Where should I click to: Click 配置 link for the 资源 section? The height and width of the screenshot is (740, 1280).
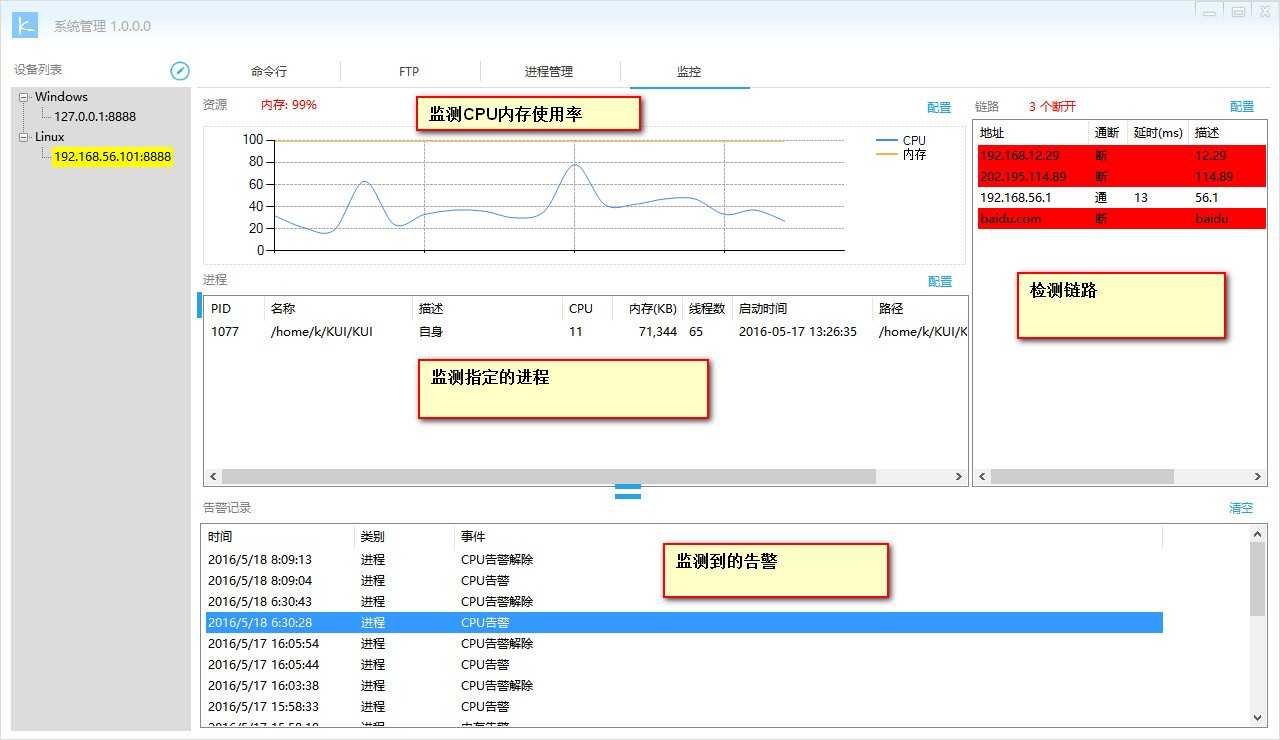point(939,107)
